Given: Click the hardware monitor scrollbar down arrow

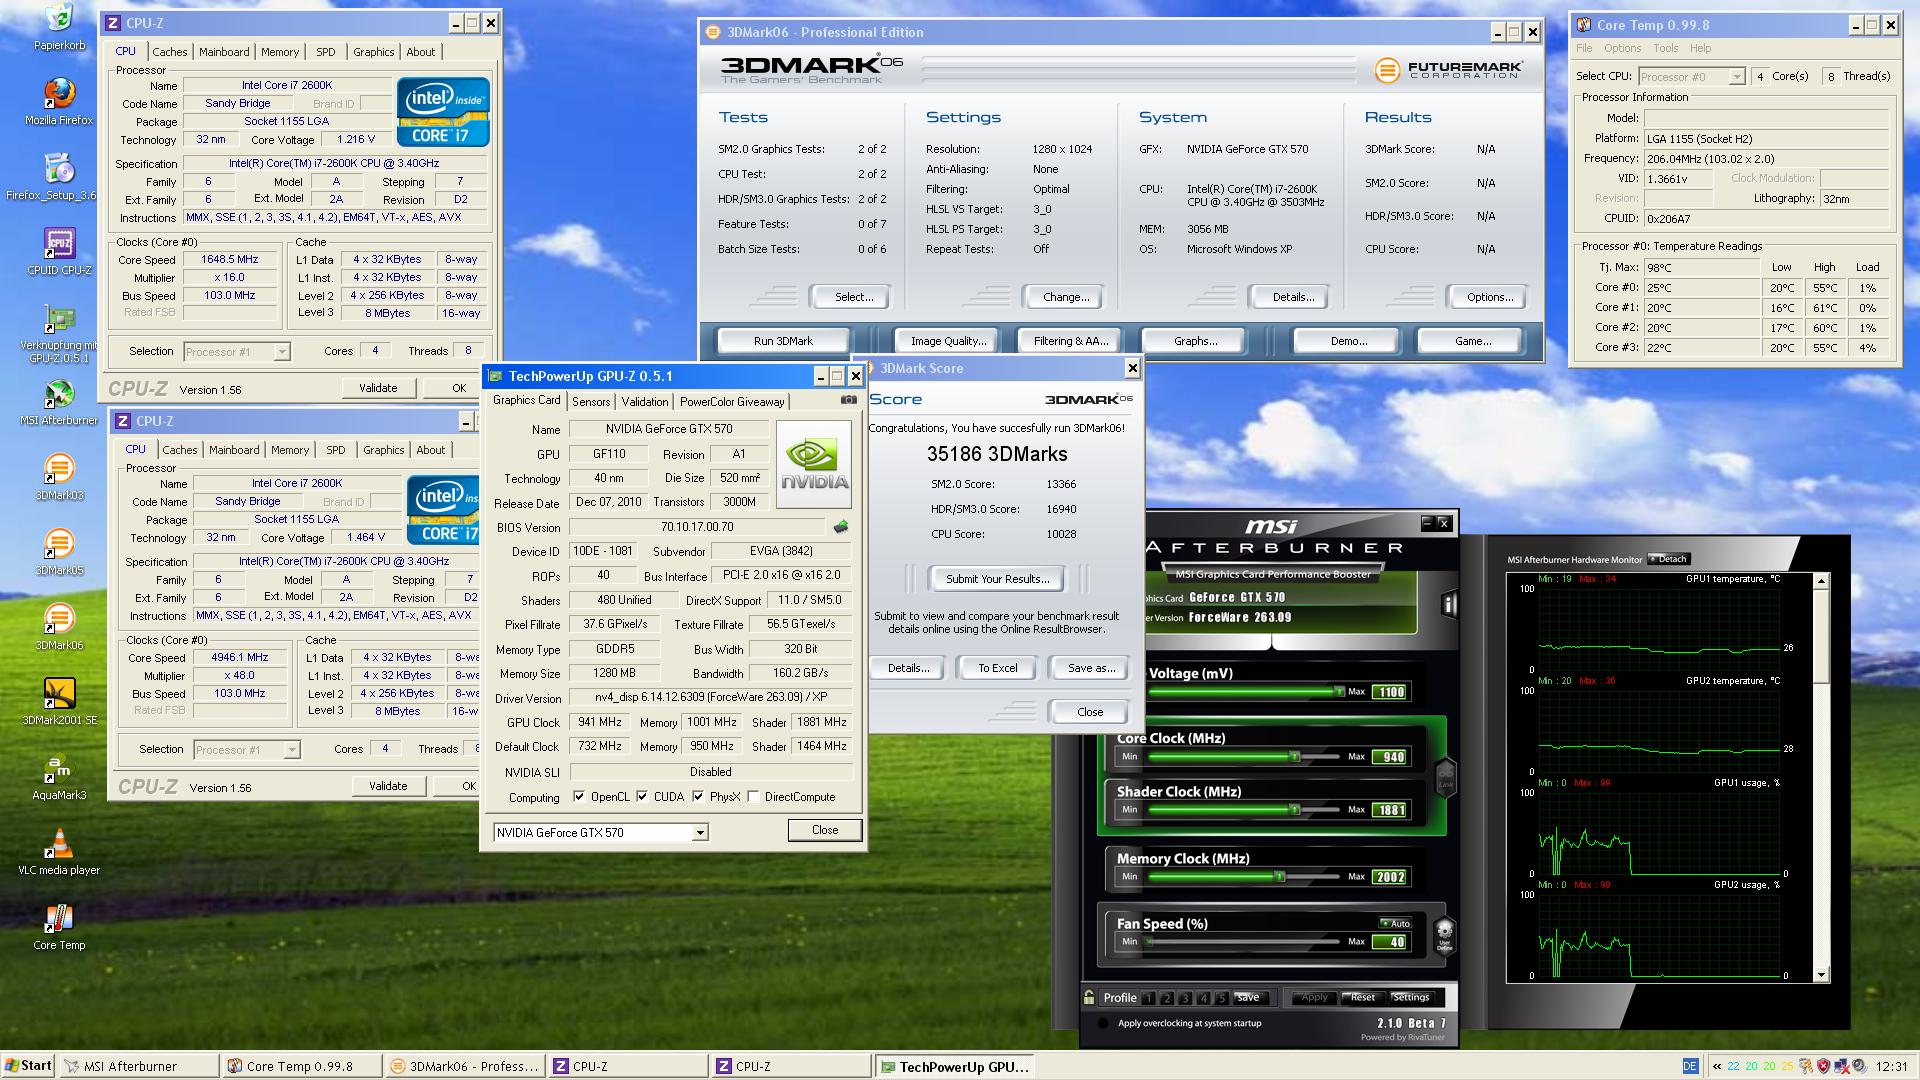Looking at the screenshot, I should (x=1820, y=975).
